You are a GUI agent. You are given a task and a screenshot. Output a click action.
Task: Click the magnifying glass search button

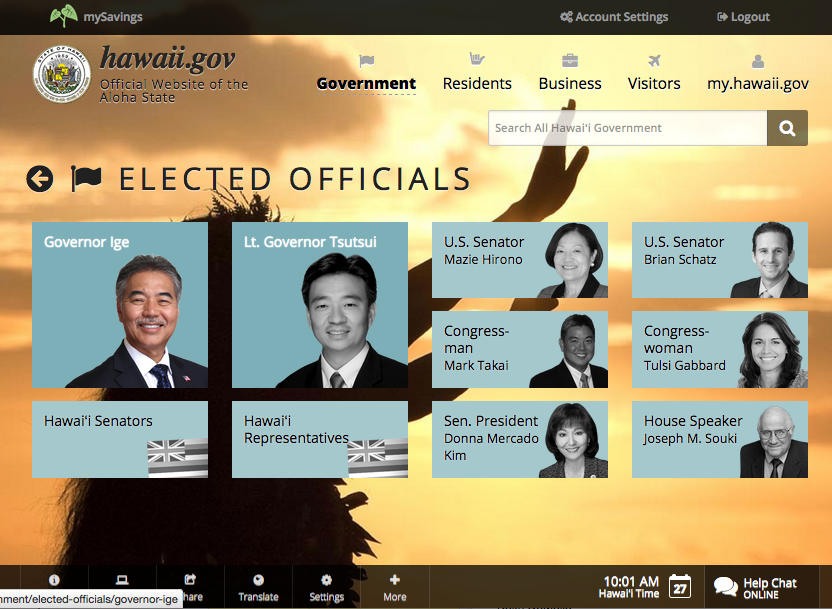coord(787,128)
